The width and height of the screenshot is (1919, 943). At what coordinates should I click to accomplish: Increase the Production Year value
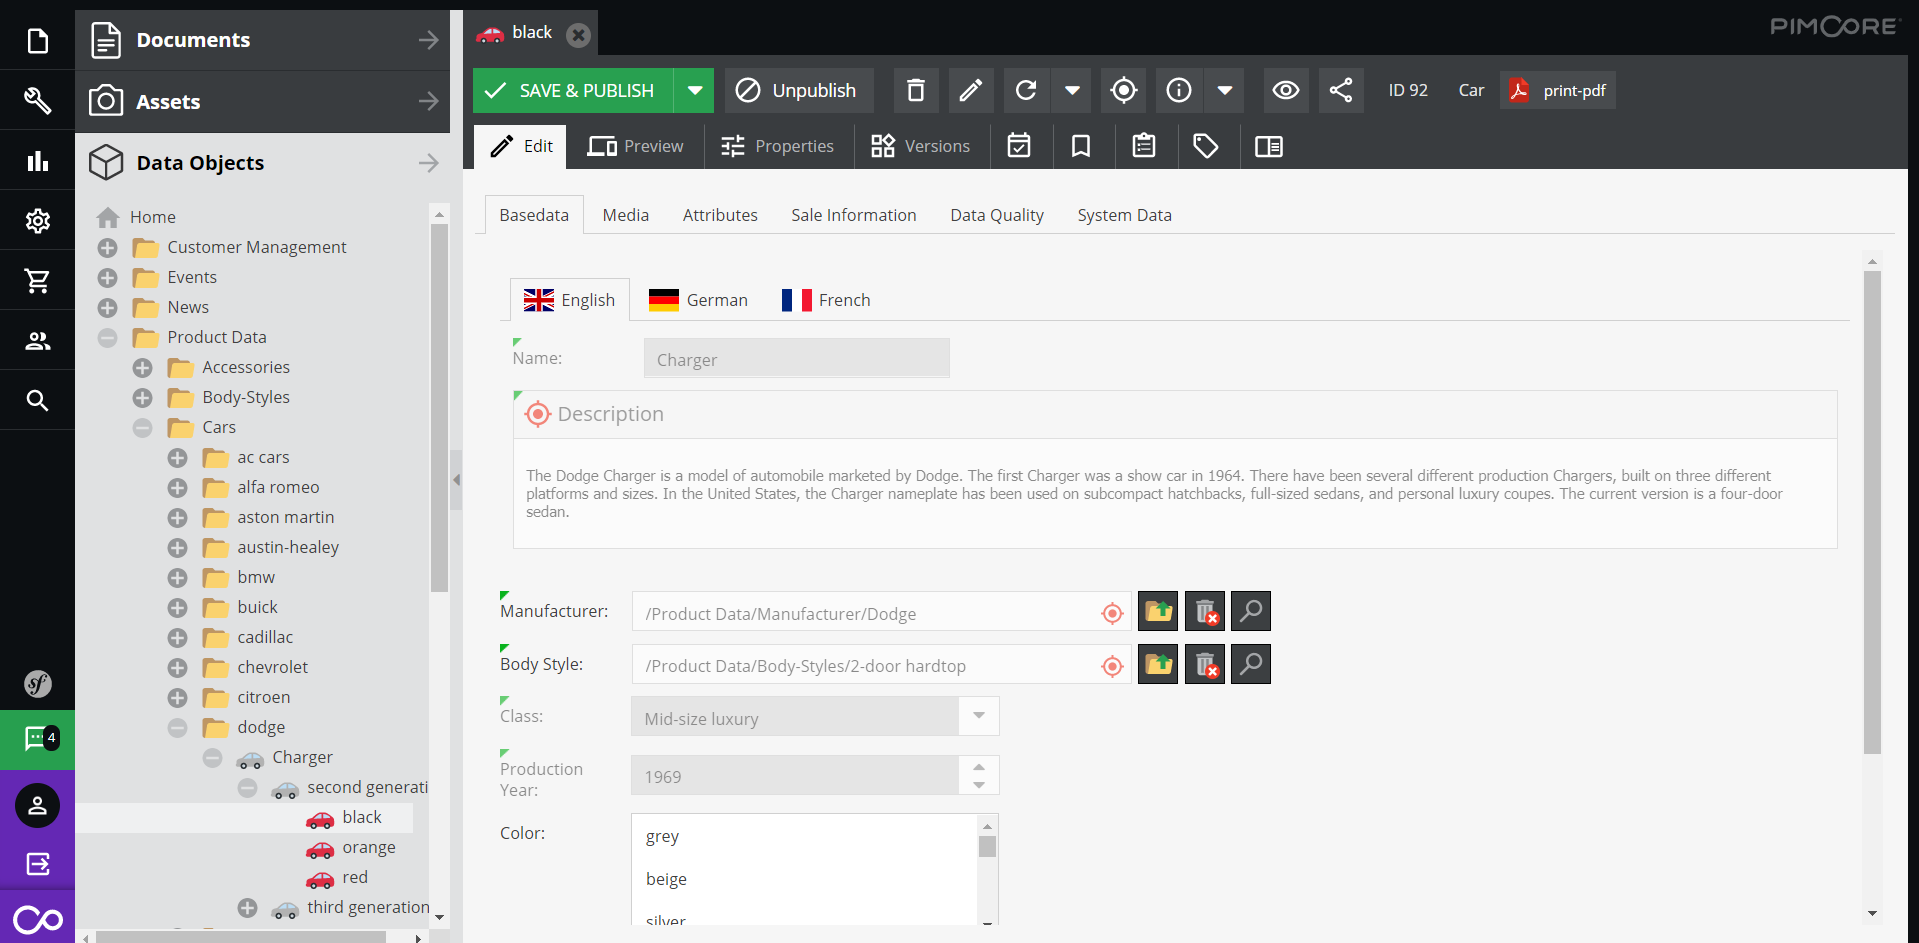[979, 767]
